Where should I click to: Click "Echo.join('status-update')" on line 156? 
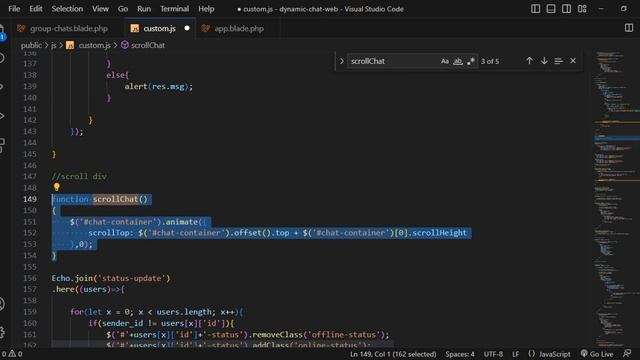[x=111, y=278]
